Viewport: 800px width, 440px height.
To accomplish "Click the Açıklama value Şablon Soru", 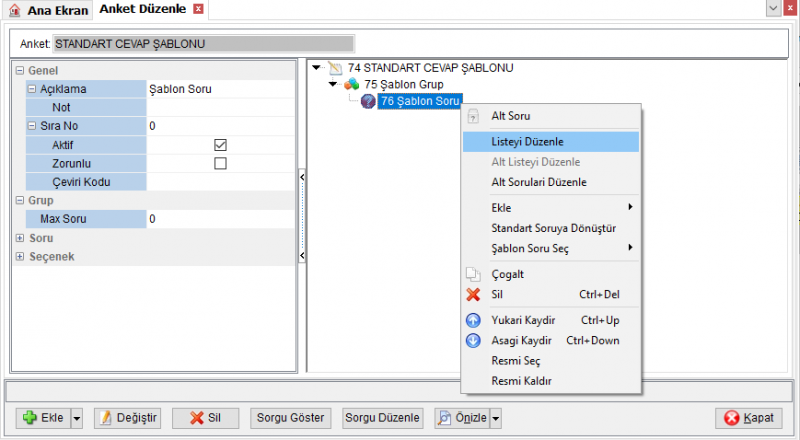I will (220, 89).
